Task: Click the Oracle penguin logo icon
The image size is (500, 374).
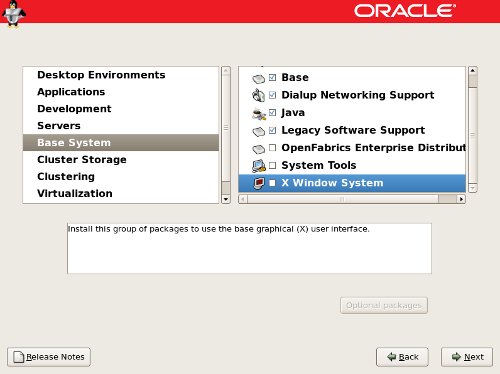Action: [x=14, y=13]
